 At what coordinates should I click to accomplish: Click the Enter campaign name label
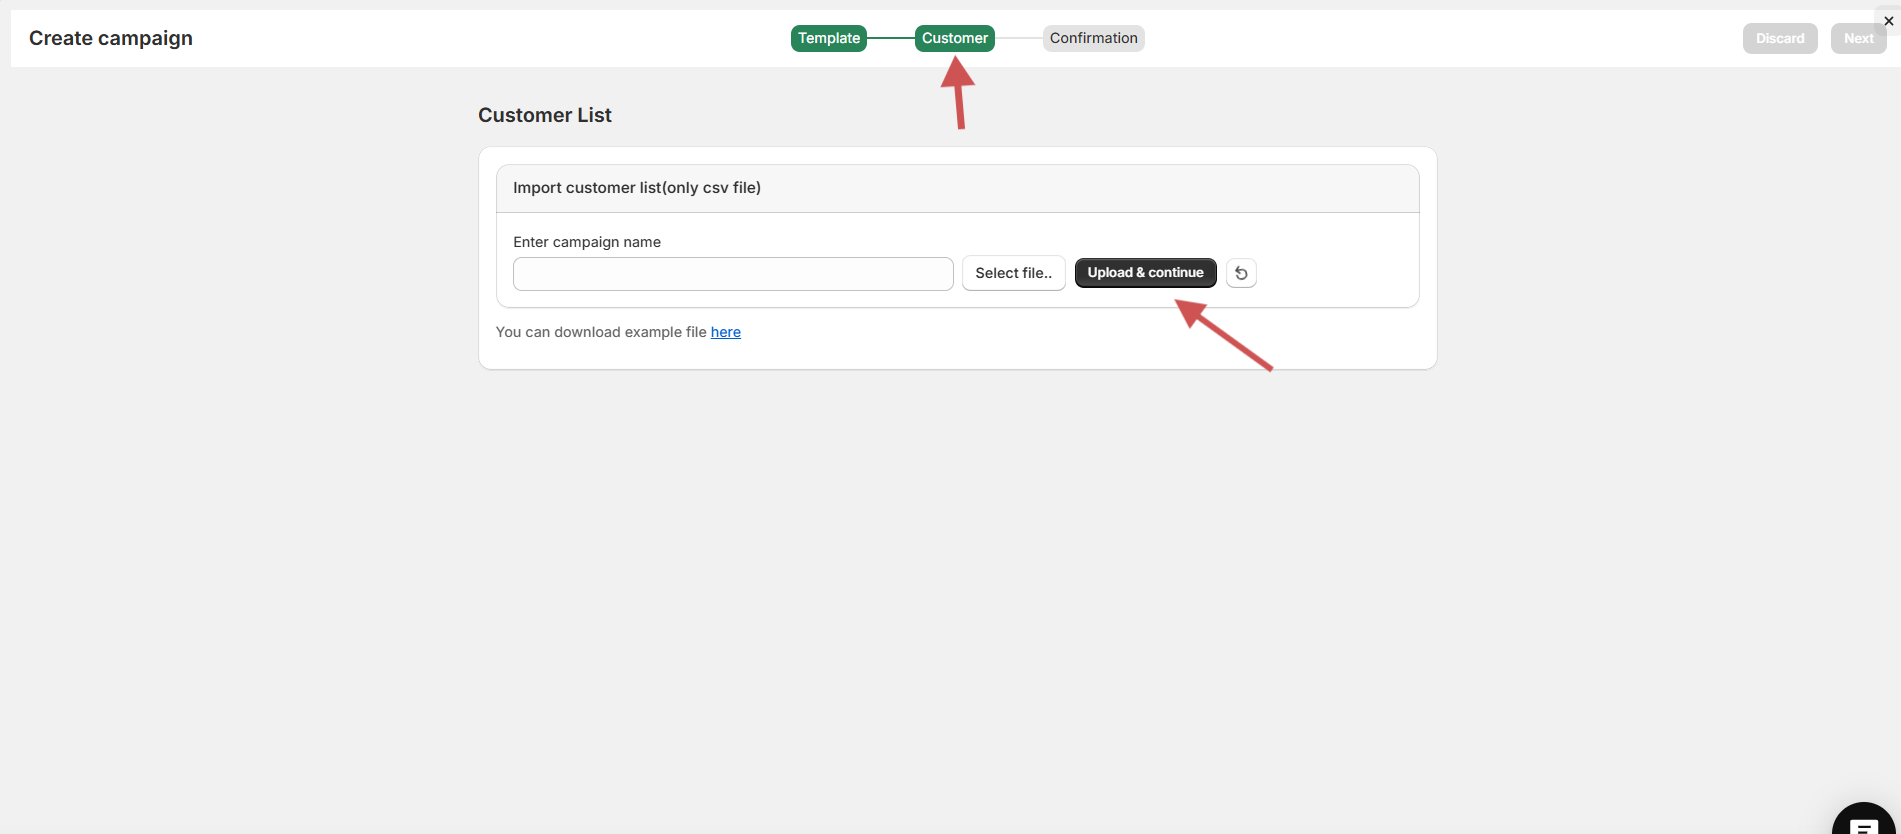(x=586, y=242)
